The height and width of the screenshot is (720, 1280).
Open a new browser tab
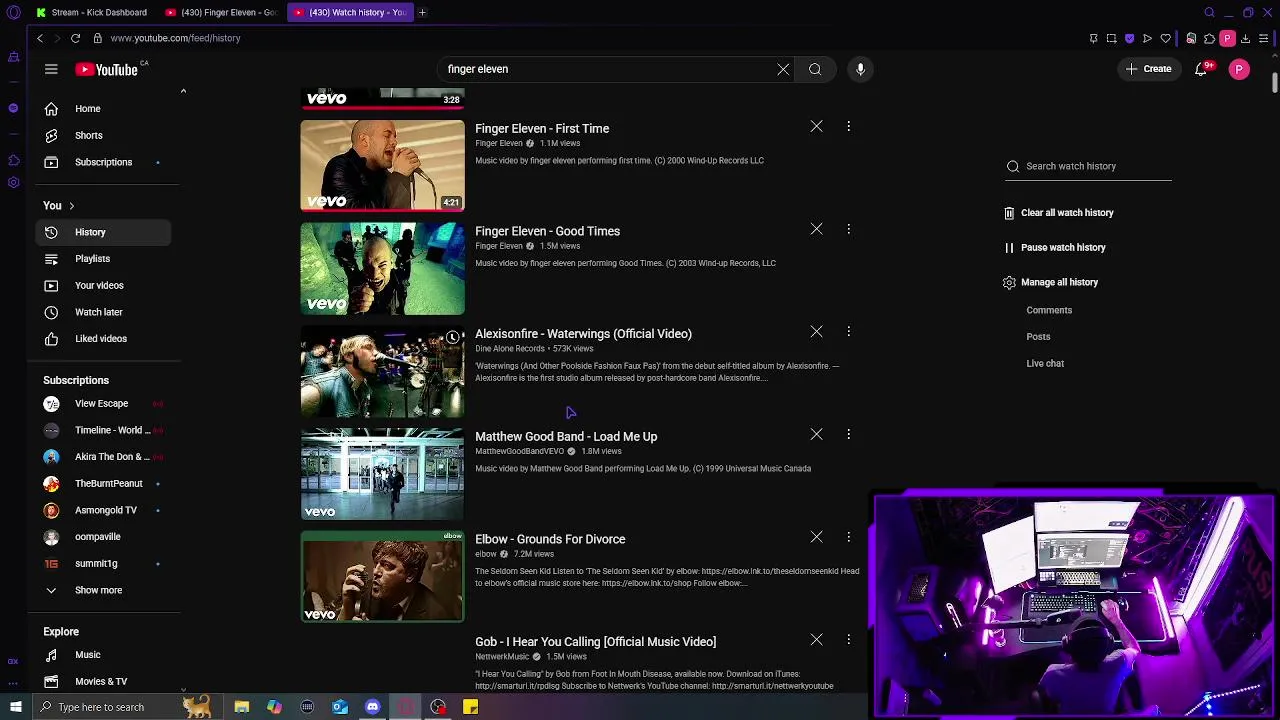pyautogui.click(x=422, y=12)
